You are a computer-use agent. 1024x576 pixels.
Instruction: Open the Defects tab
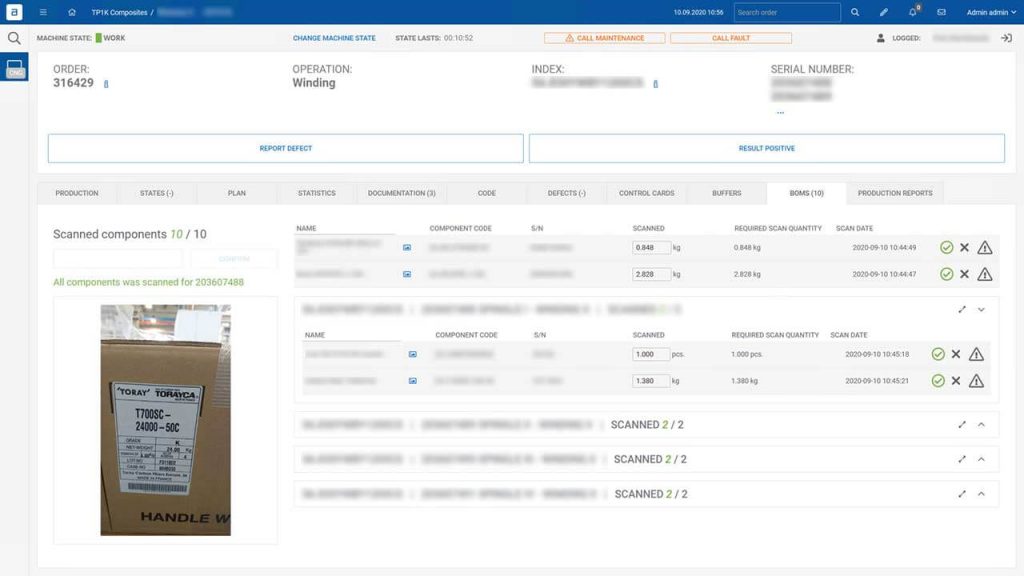(x=566, y=193)
